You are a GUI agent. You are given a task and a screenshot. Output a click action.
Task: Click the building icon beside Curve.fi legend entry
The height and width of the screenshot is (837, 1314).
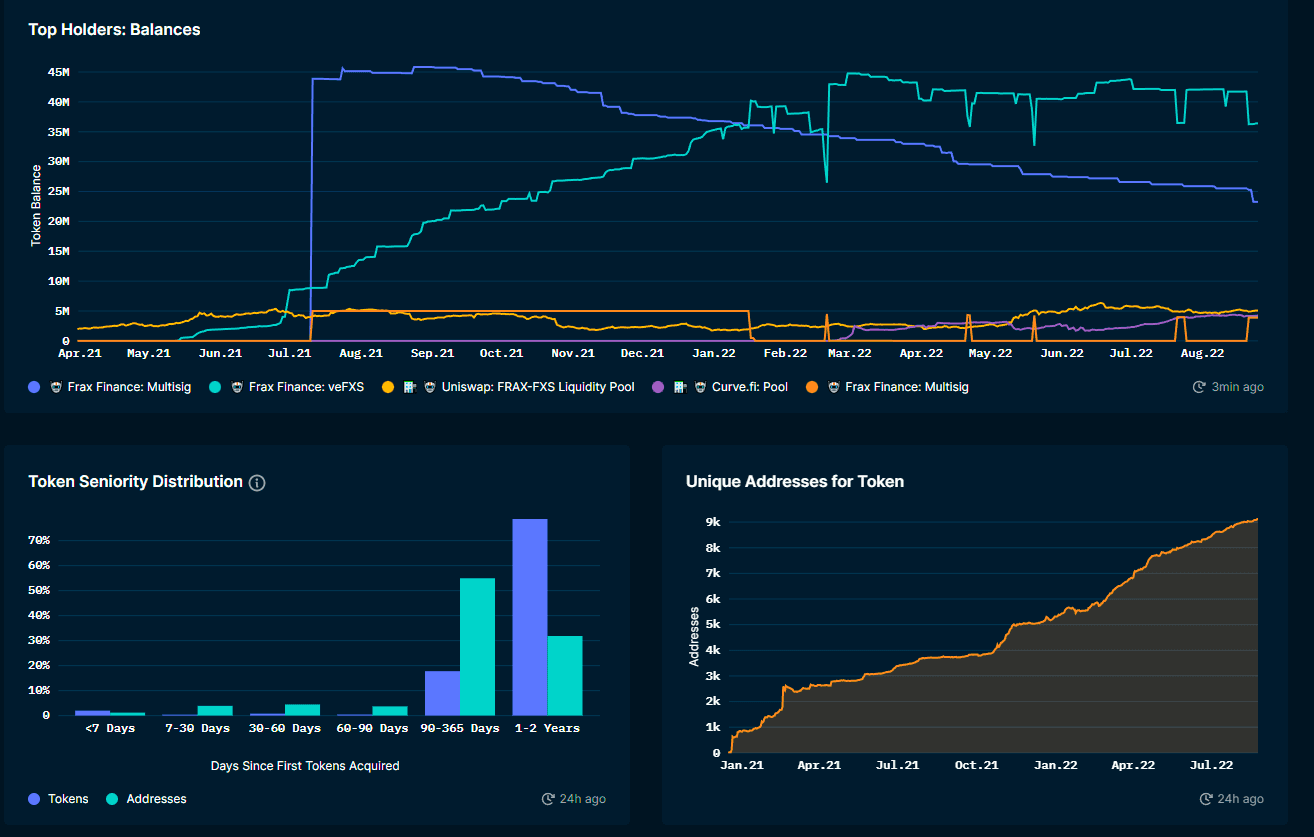[681, 387]
